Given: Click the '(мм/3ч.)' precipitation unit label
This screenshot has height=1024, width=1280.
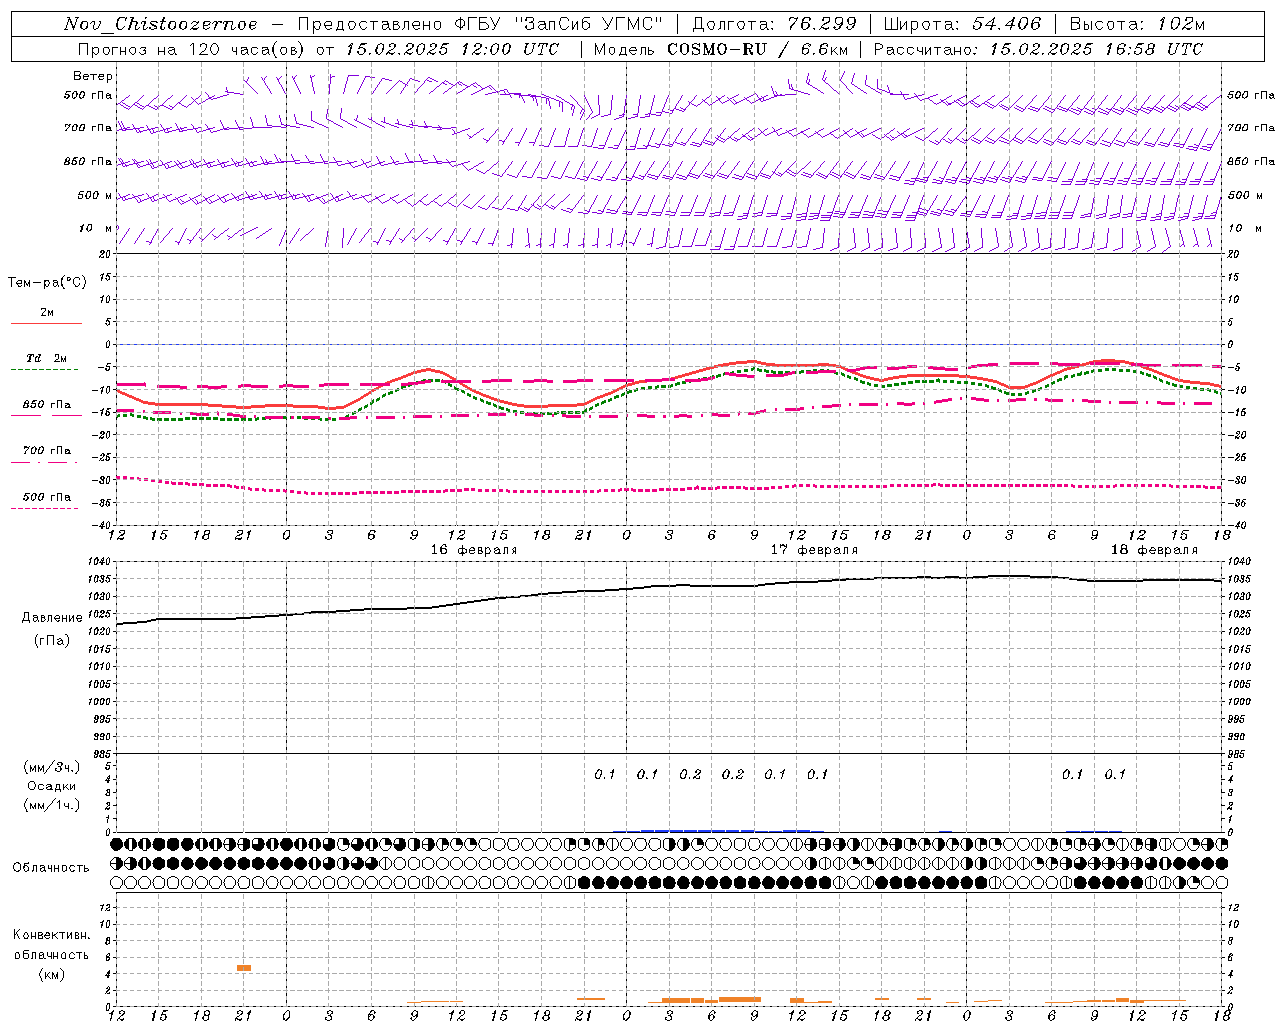Looking at the screenshot, I should point(52,767).
